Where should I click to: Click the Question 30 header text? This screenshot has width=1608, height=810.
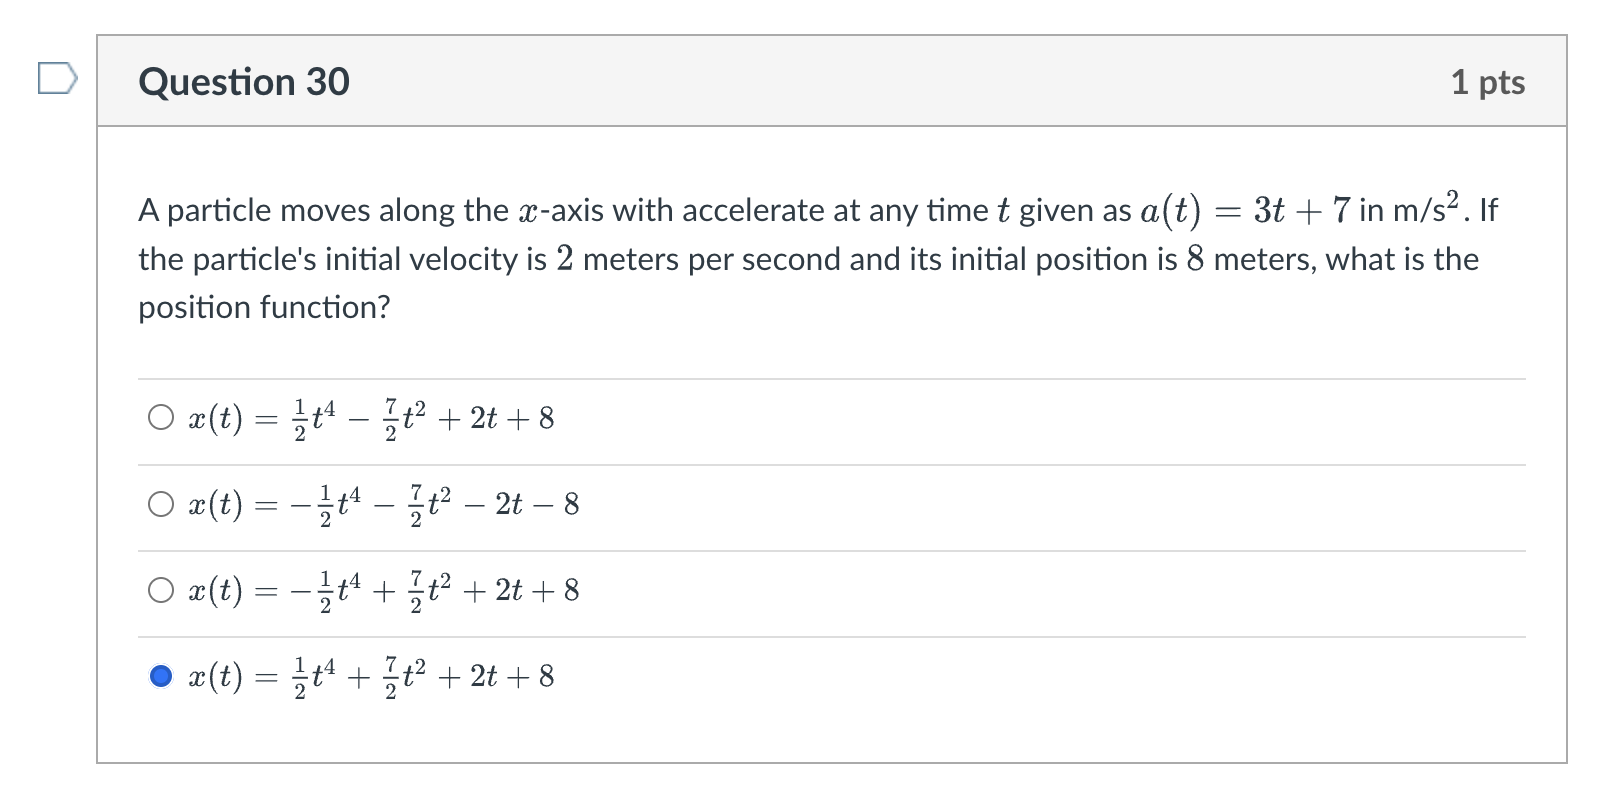pyautogui.click(x=243, y=82)
